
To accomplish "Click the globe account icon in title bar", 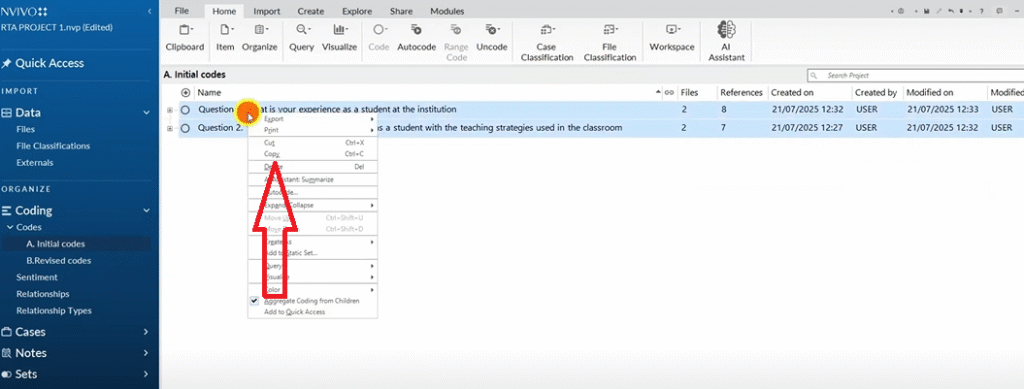I will [x=901, y=11].
